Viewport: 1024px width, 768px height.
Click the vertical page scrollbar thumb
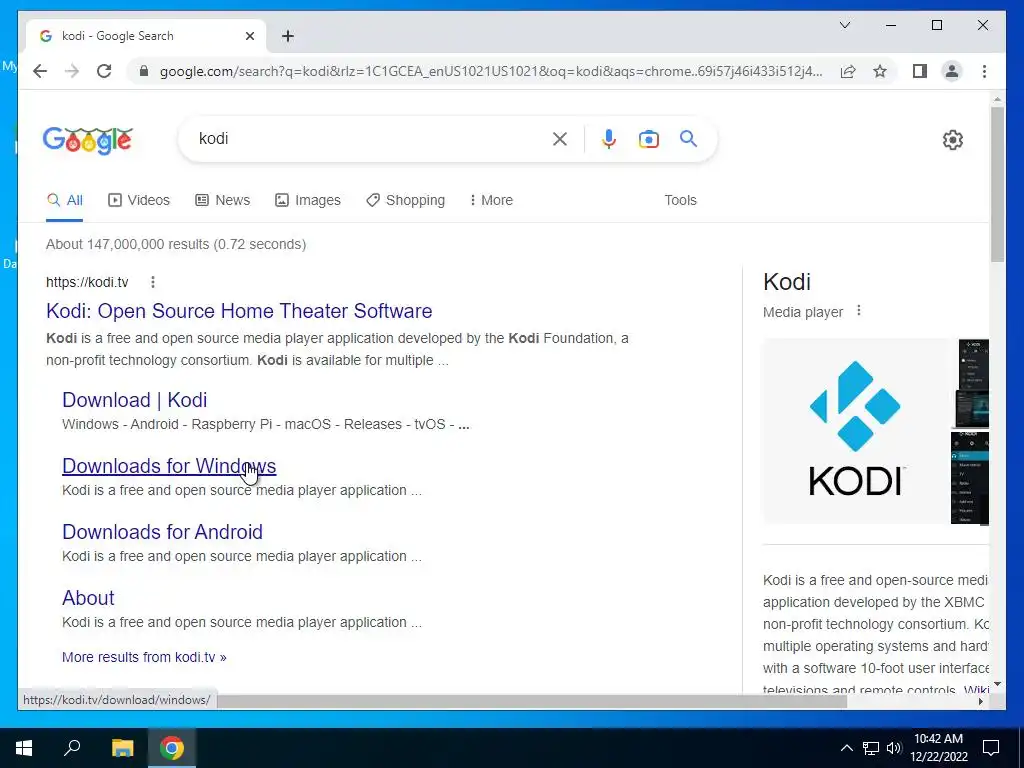click(x=997, y=184)
